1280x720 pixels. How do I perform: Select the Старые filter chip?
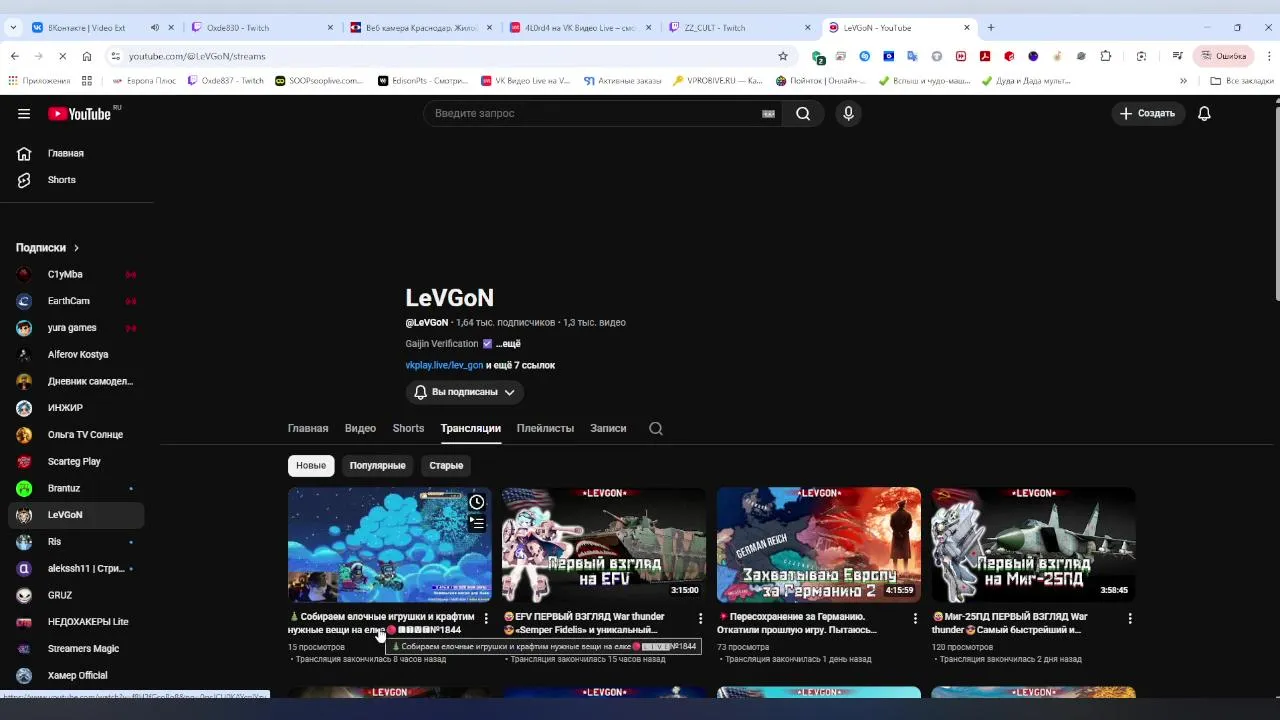446,466
